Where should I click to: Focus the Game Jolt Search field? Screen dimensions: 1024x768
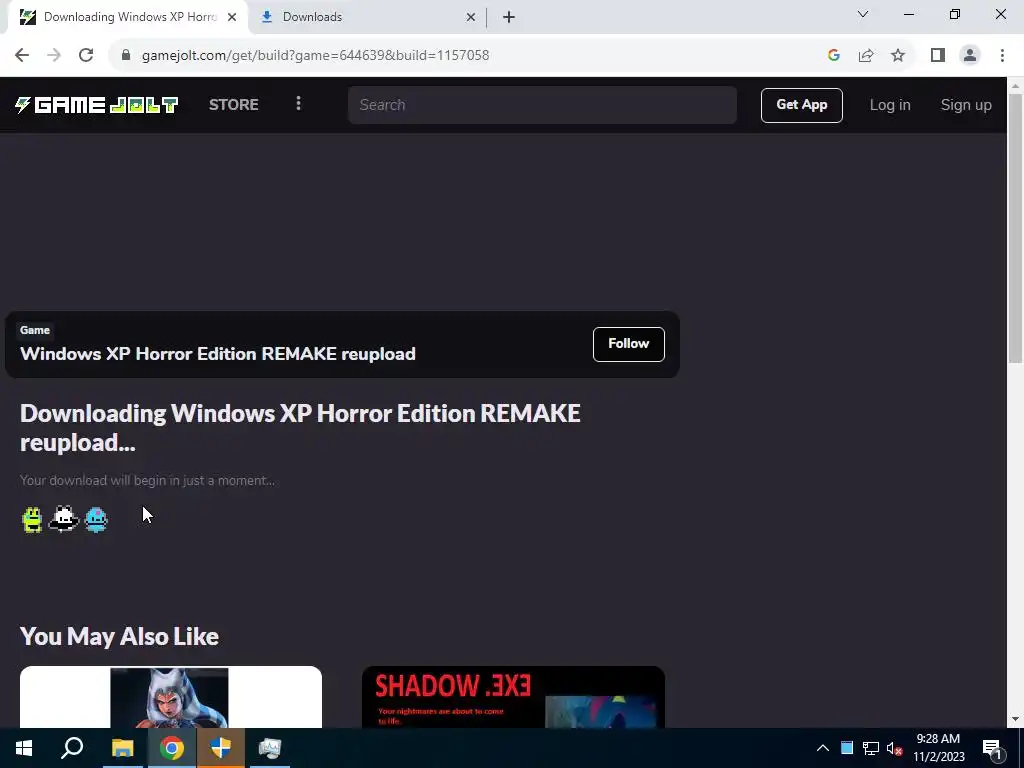542,105
